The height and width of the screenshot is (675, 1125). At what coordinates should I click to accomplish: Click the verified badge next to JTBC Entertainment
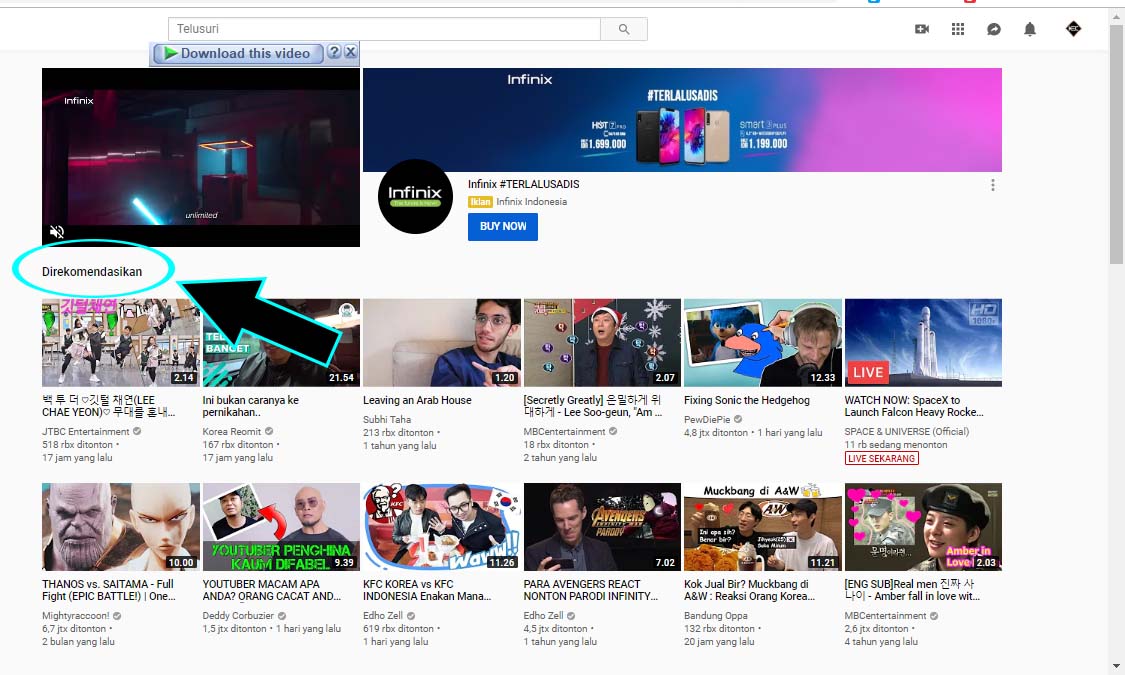click(136, 431)
